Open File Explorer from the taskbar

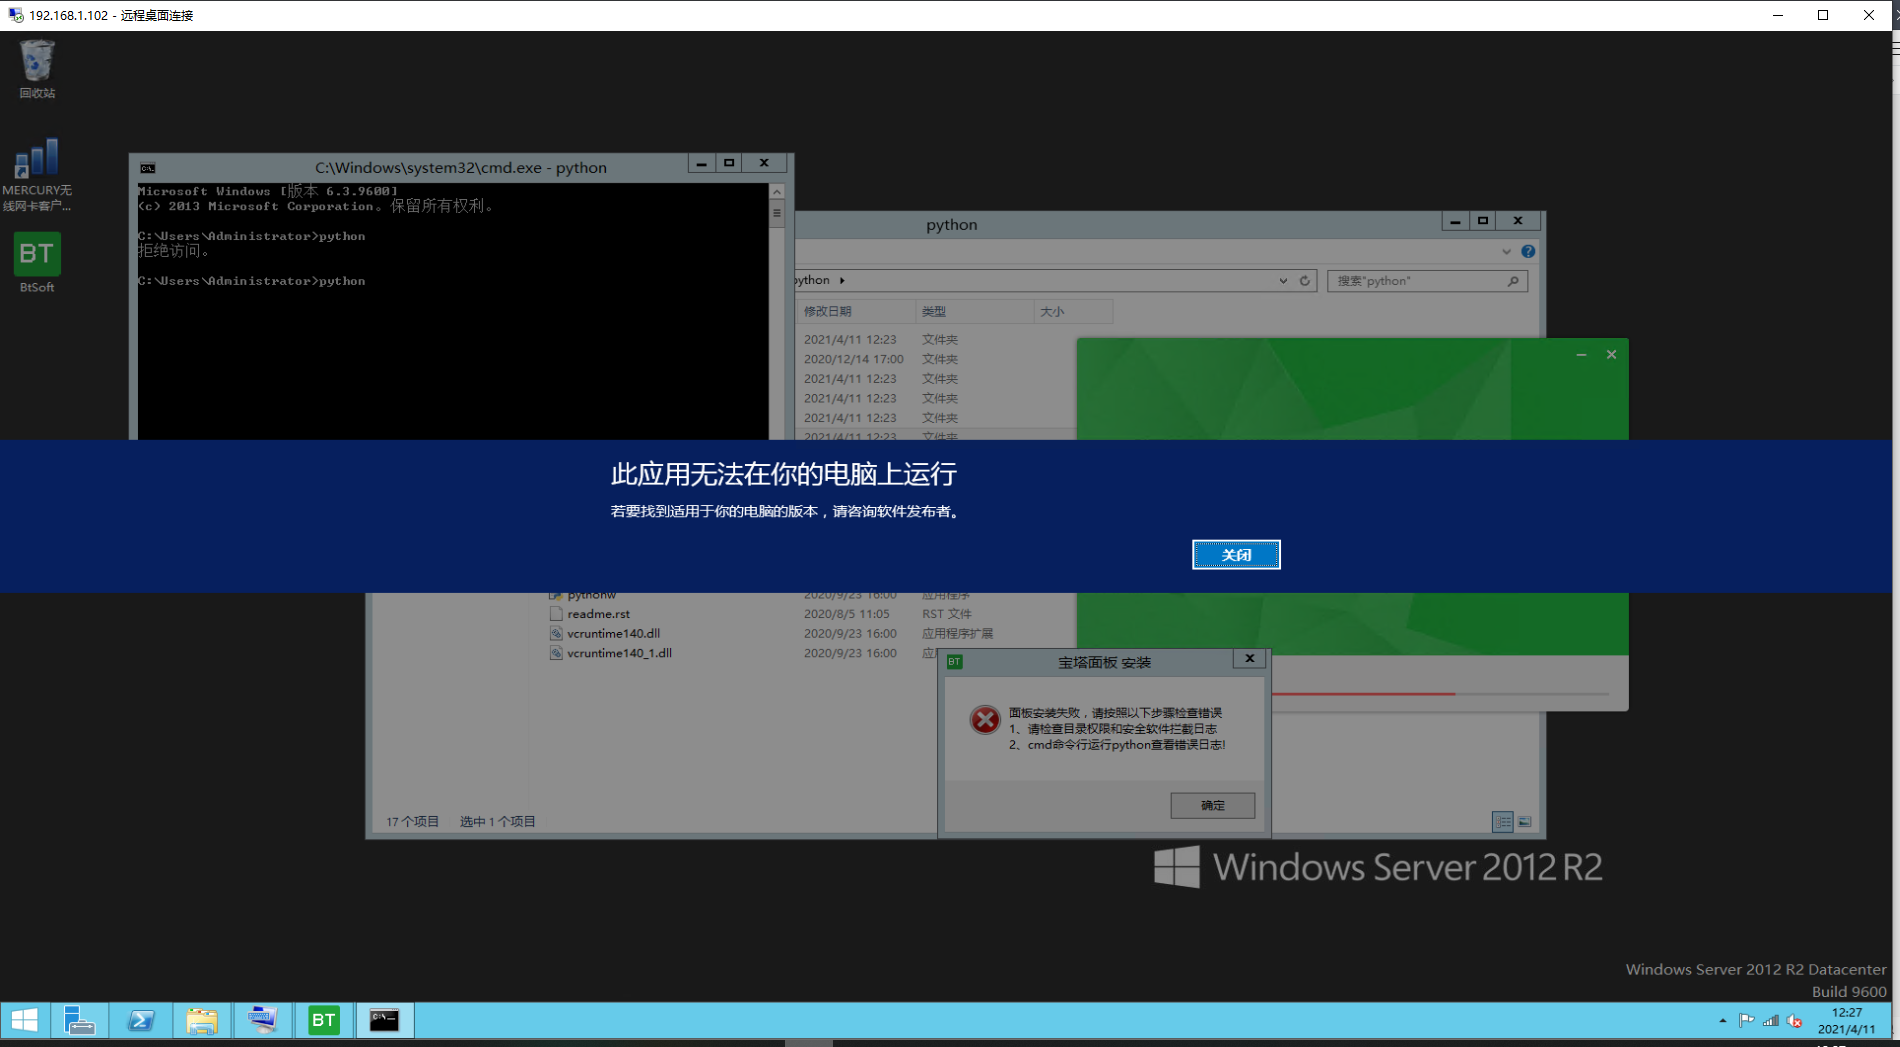click(201, 1021)
